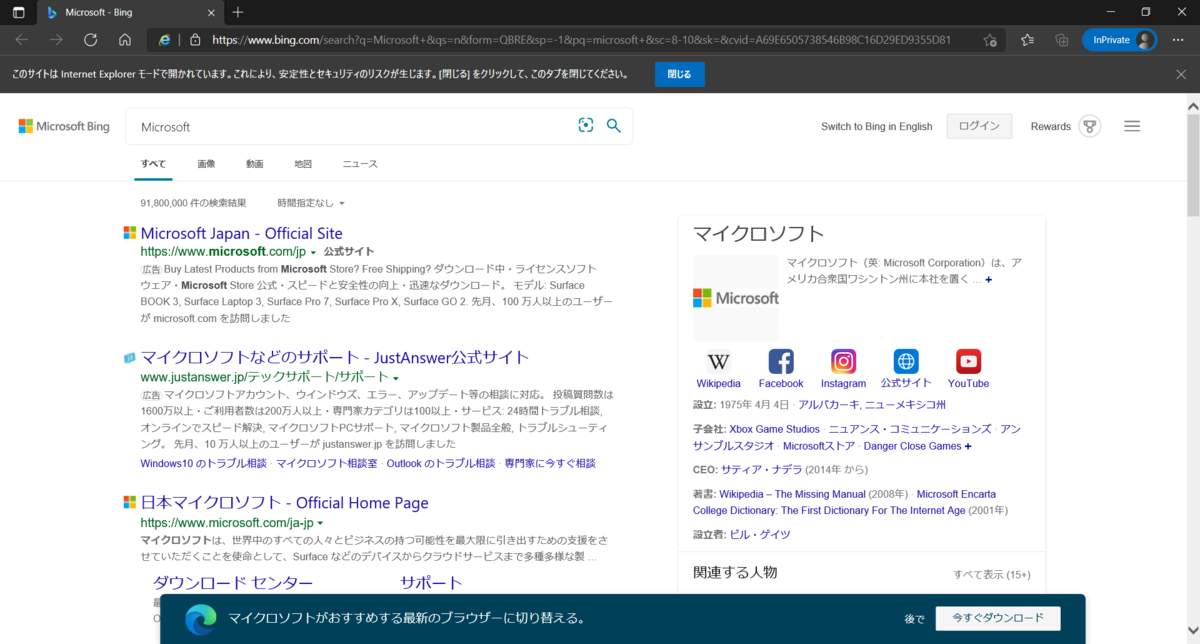Open visual search camera icon
This screenshot has width=1200, height=644.
pos(586,125)
